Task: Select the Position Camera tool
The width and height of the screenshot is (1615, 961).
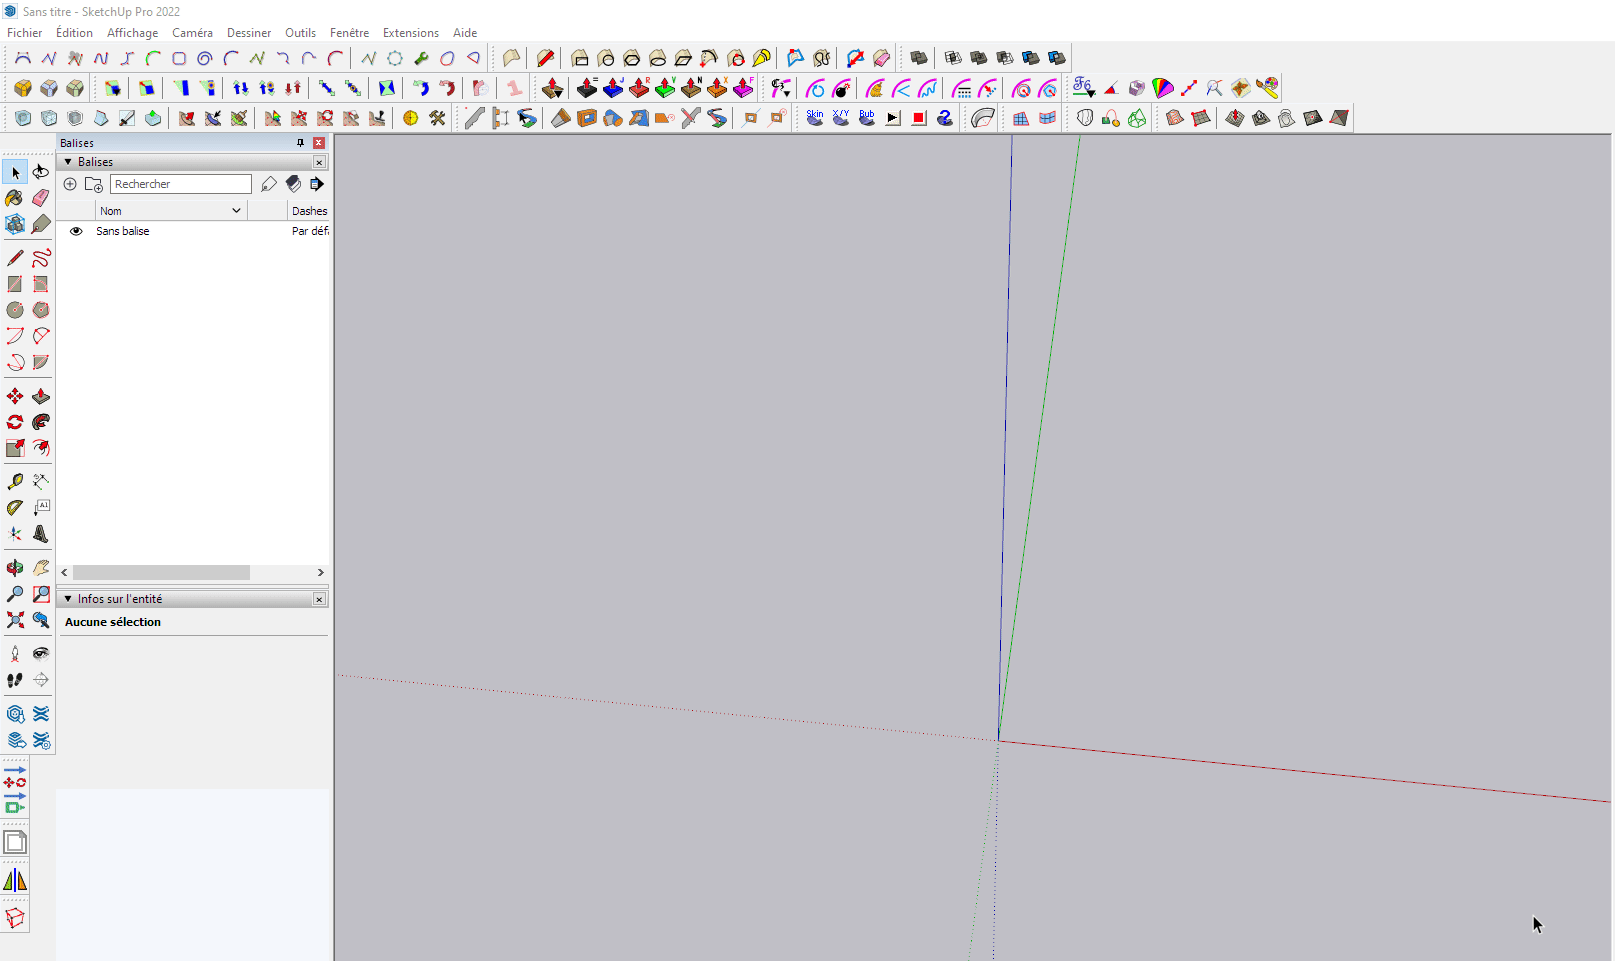Action: tap(15, 654)
